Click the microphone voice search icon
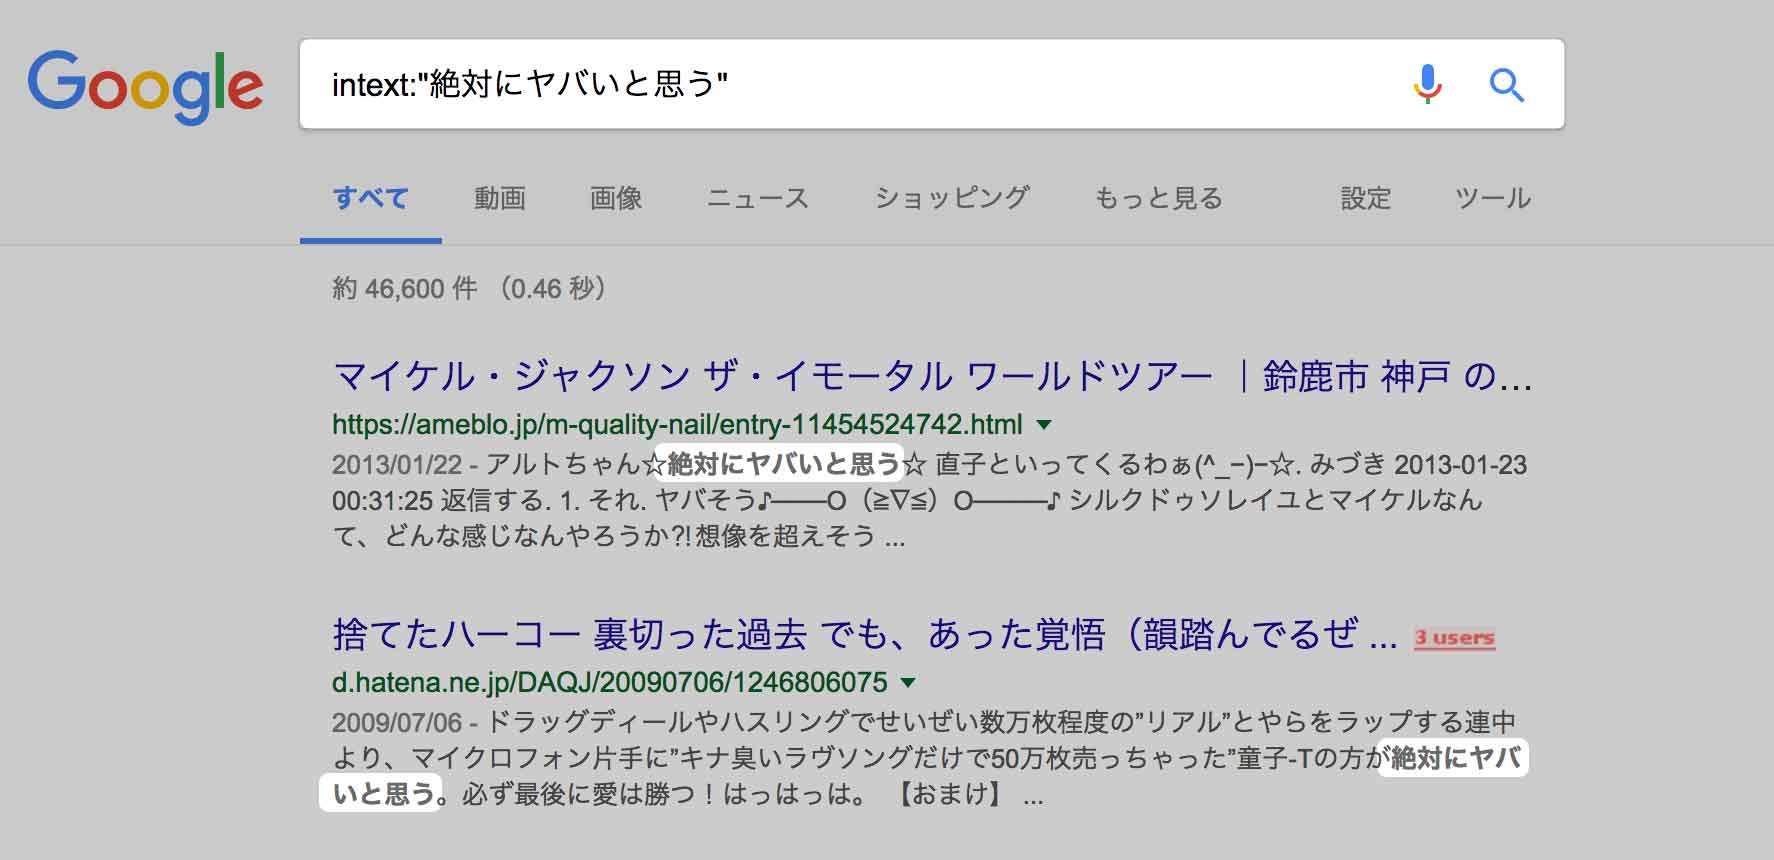The height and width of the screenshot is (860, 1774). 1428,84
